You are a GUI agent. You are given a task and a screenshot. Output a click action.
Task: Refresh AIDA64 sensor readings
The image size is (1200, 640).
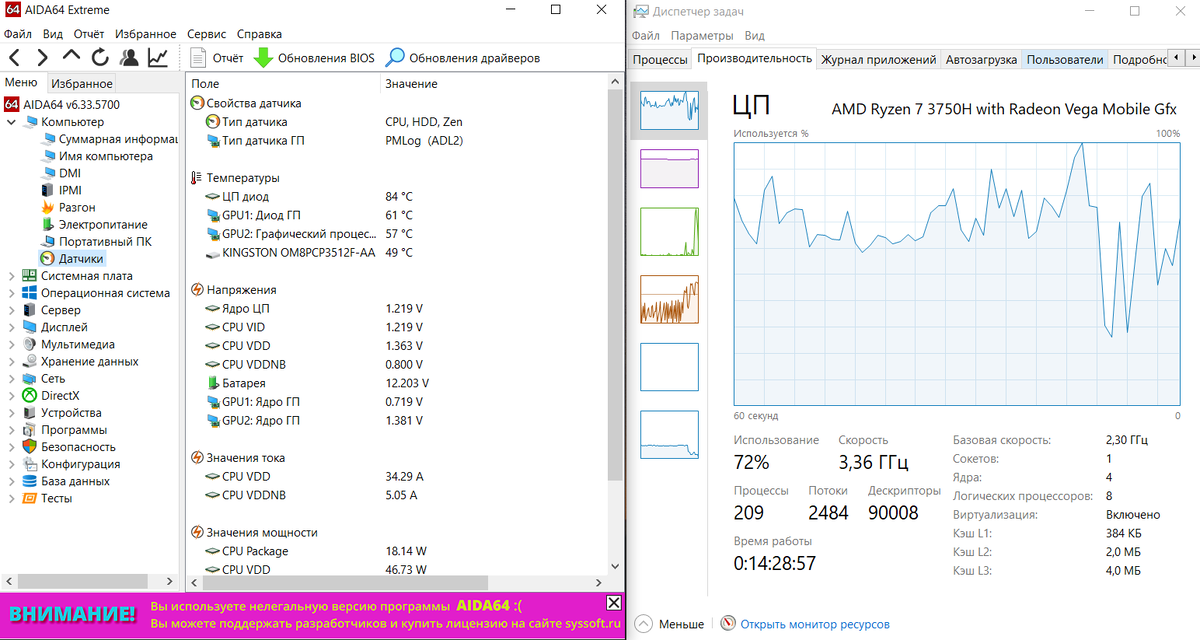point(100,58)
